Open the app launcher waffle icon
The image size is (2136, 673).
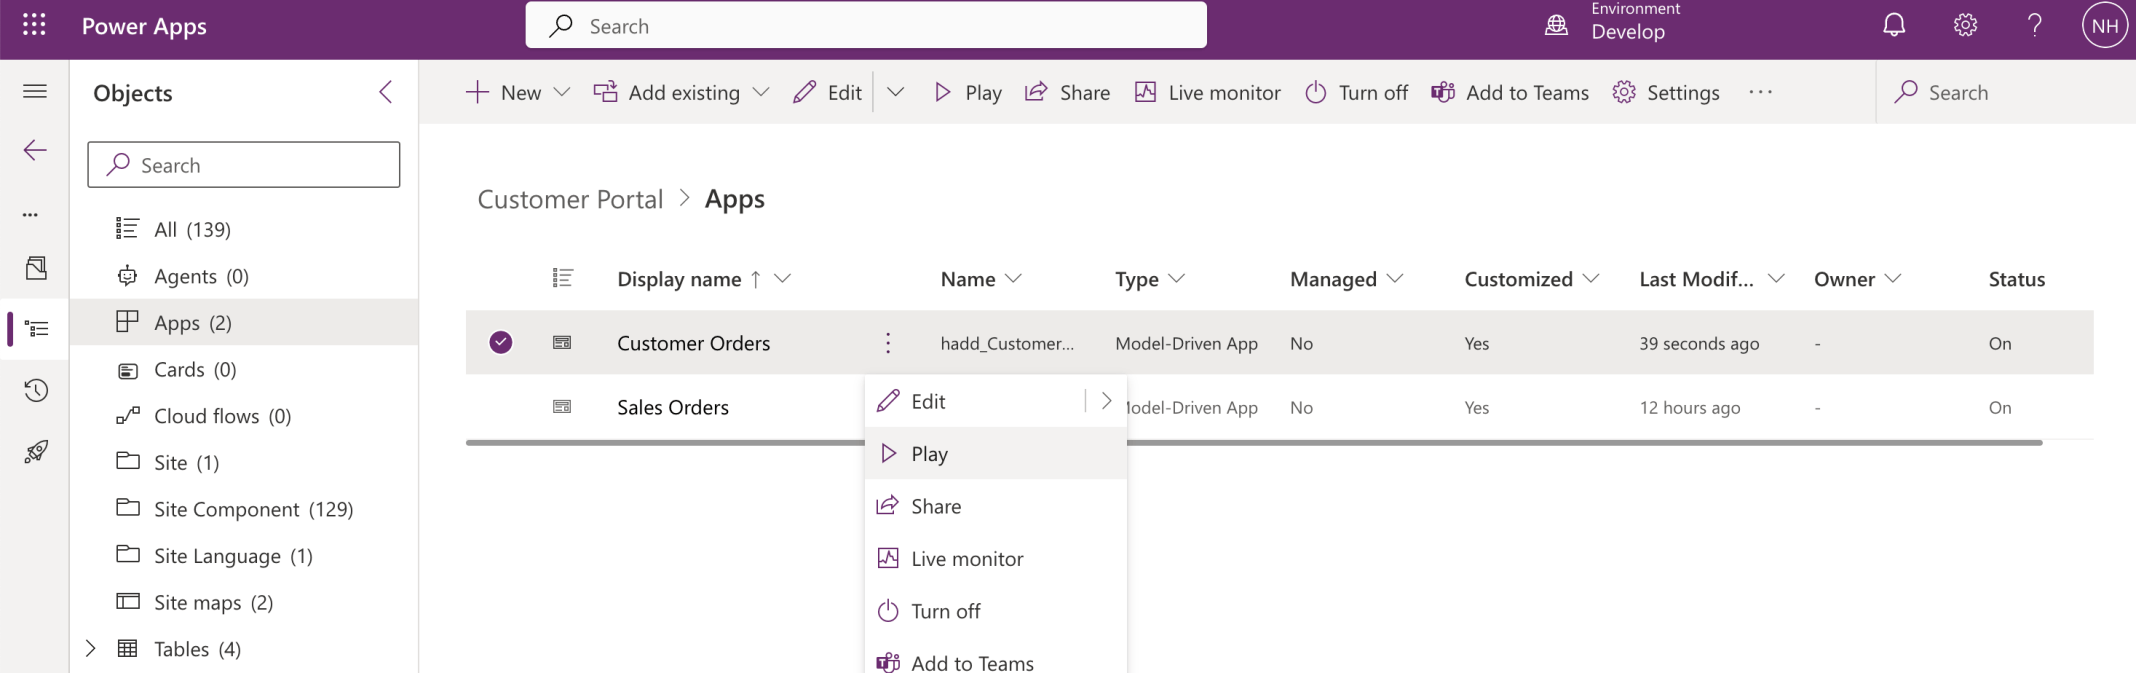pyautogui.click(x=34, y=25)
